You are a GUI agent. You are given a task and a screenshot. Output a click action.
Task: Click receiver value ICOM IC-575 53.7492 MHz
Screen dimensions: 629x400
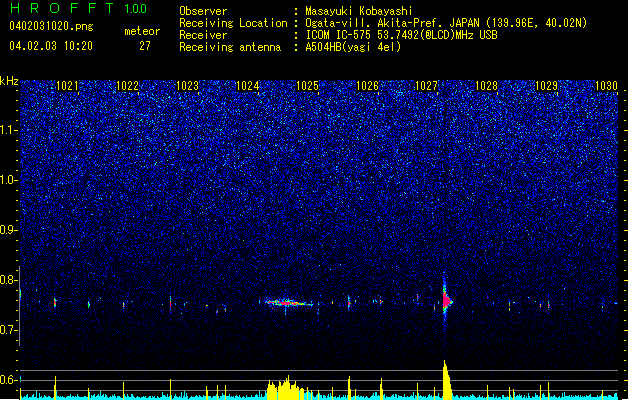[x=401, y=35]
